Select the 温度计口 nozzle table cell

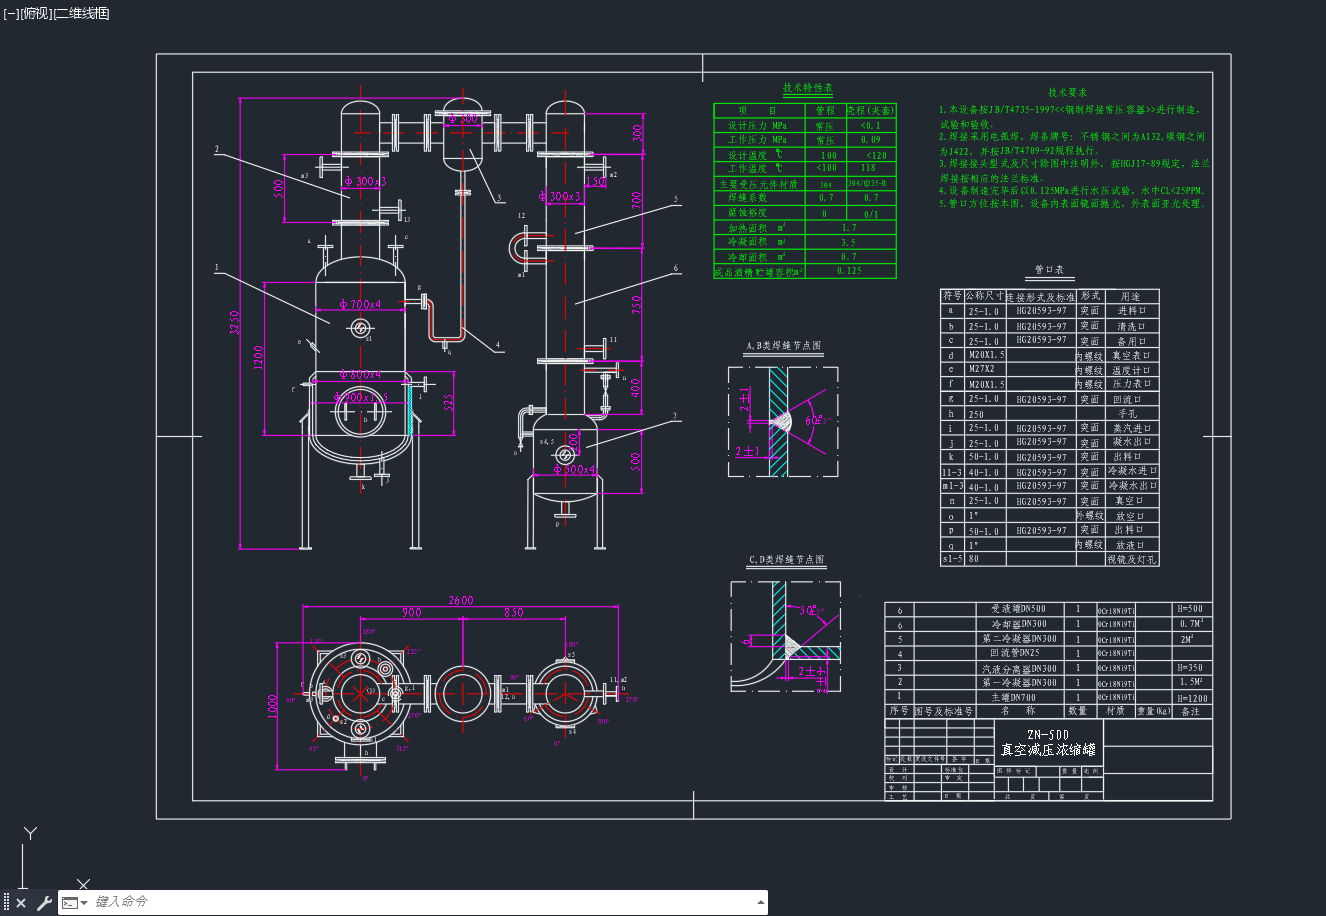click(1131, 369)
